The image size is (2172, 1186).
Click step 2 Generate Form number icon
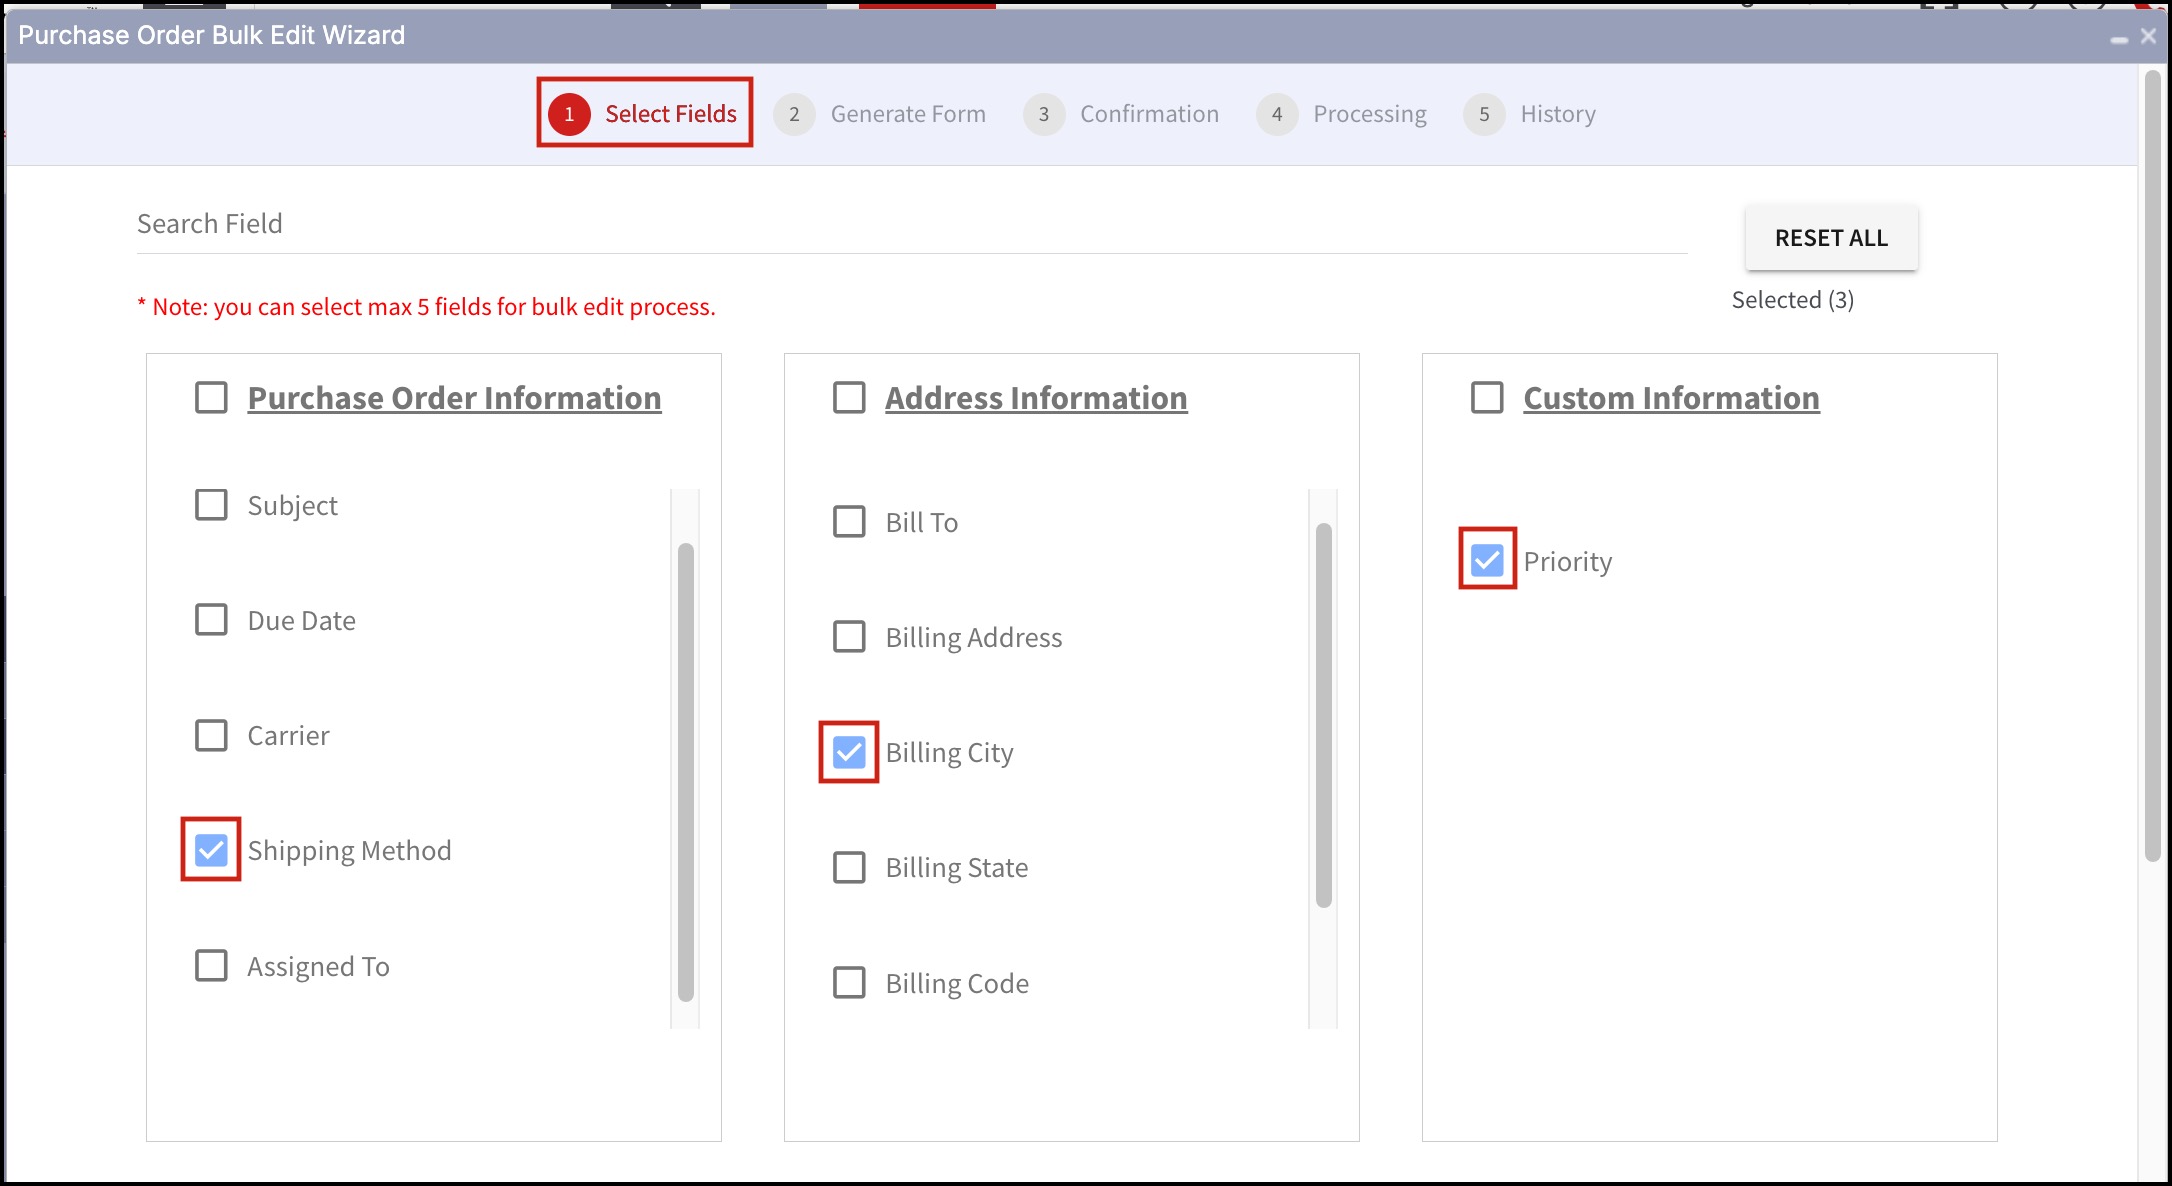(794, 114)
